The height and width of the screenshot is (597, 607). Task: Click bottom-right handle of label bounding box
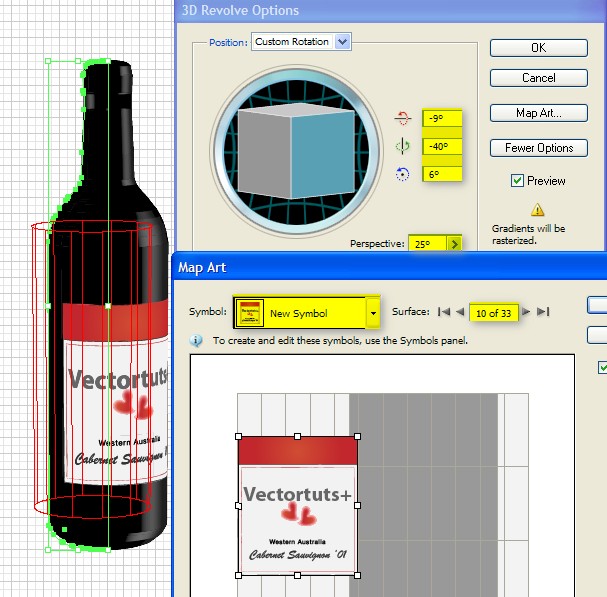pos(357,575)
